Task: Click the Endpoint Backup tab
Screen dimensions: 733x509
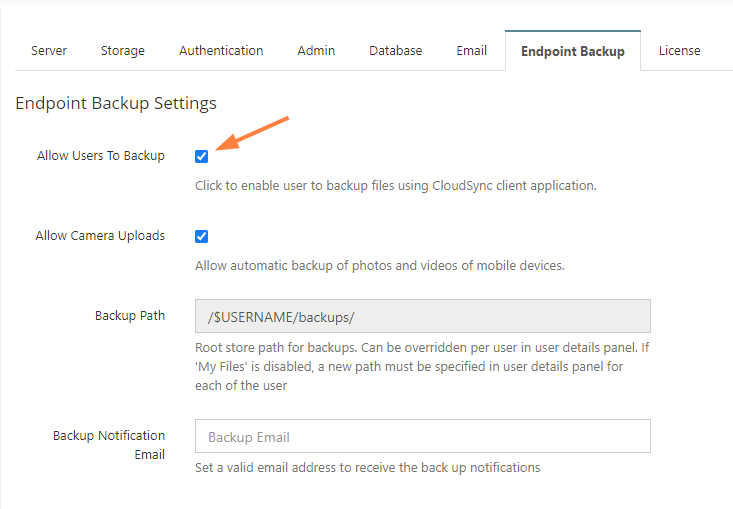Action: 573,51
